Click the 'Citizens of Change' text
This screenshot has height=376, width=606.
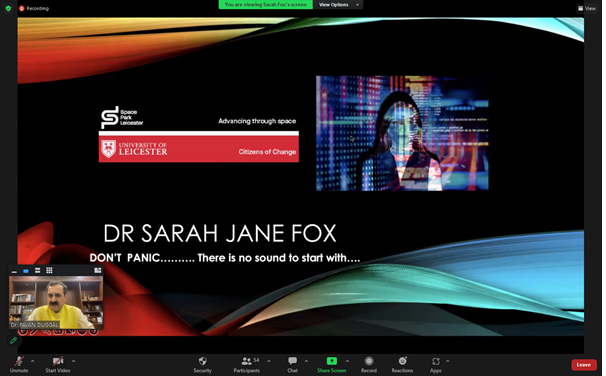(x=267, y=152)
